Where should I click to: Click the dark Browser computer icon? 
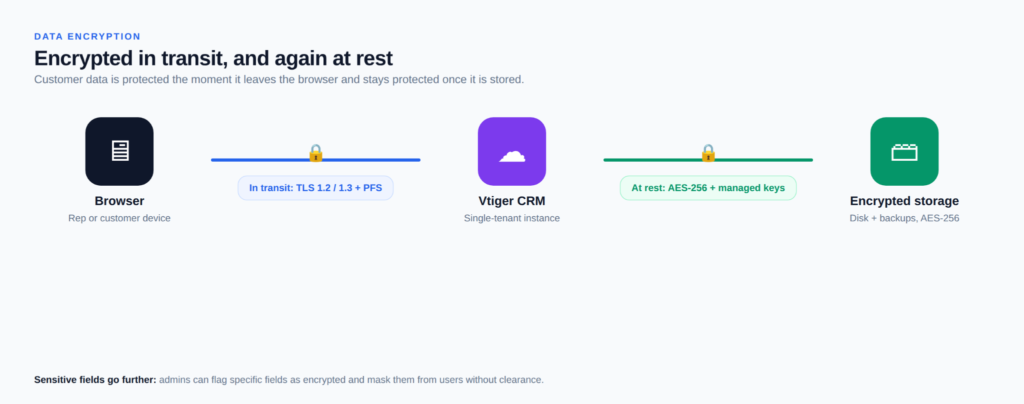point(120,151)
